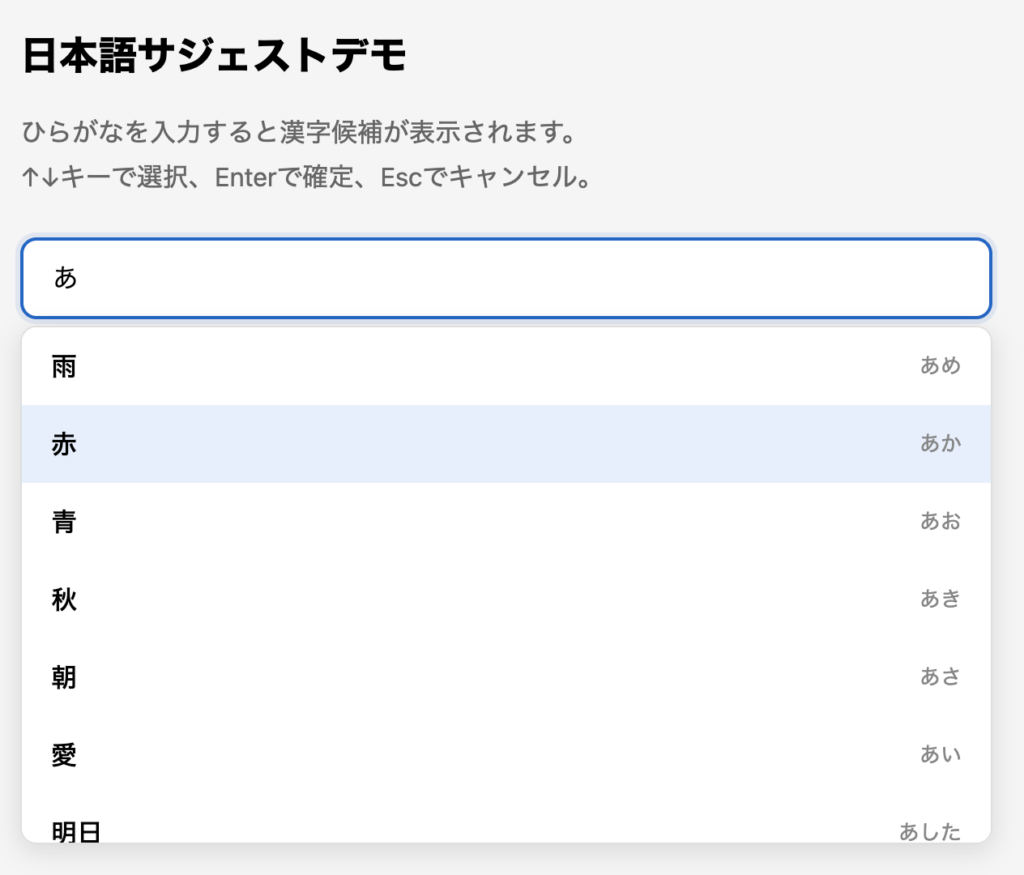This screenshot has width=1024, height=875.
Task: Click the あき reading beside 秋
Action: pos(940,599)
